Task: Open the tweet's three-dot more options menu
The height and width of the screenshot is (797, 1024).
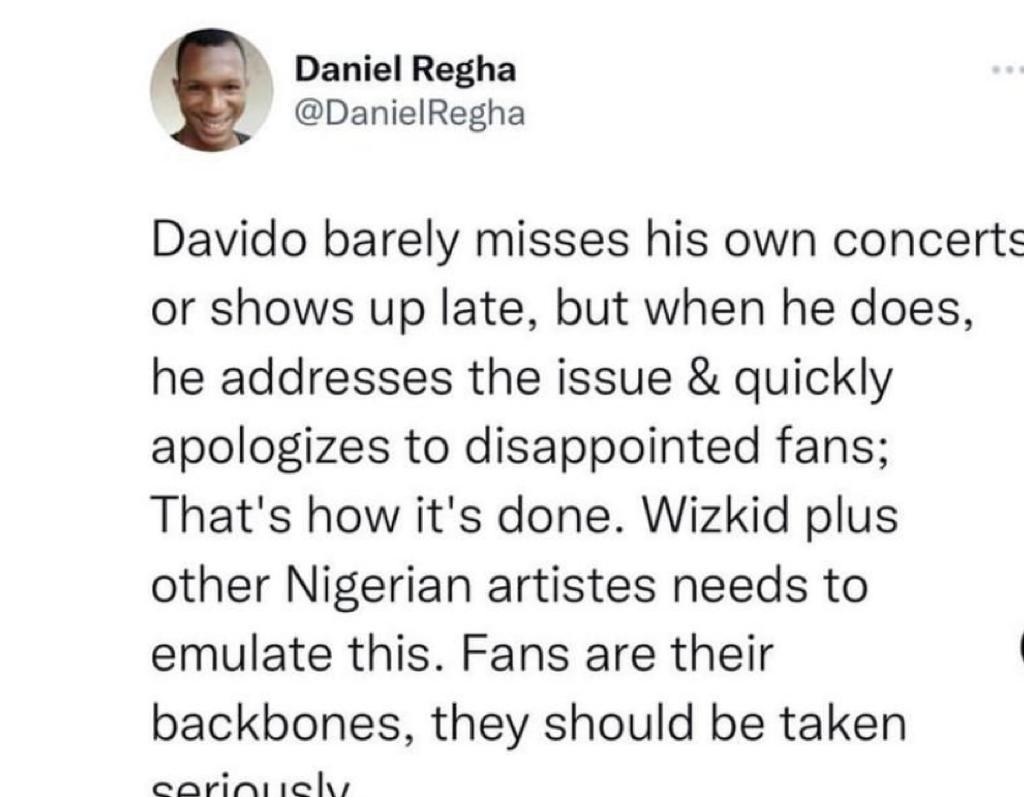Action: [1008, 69]
